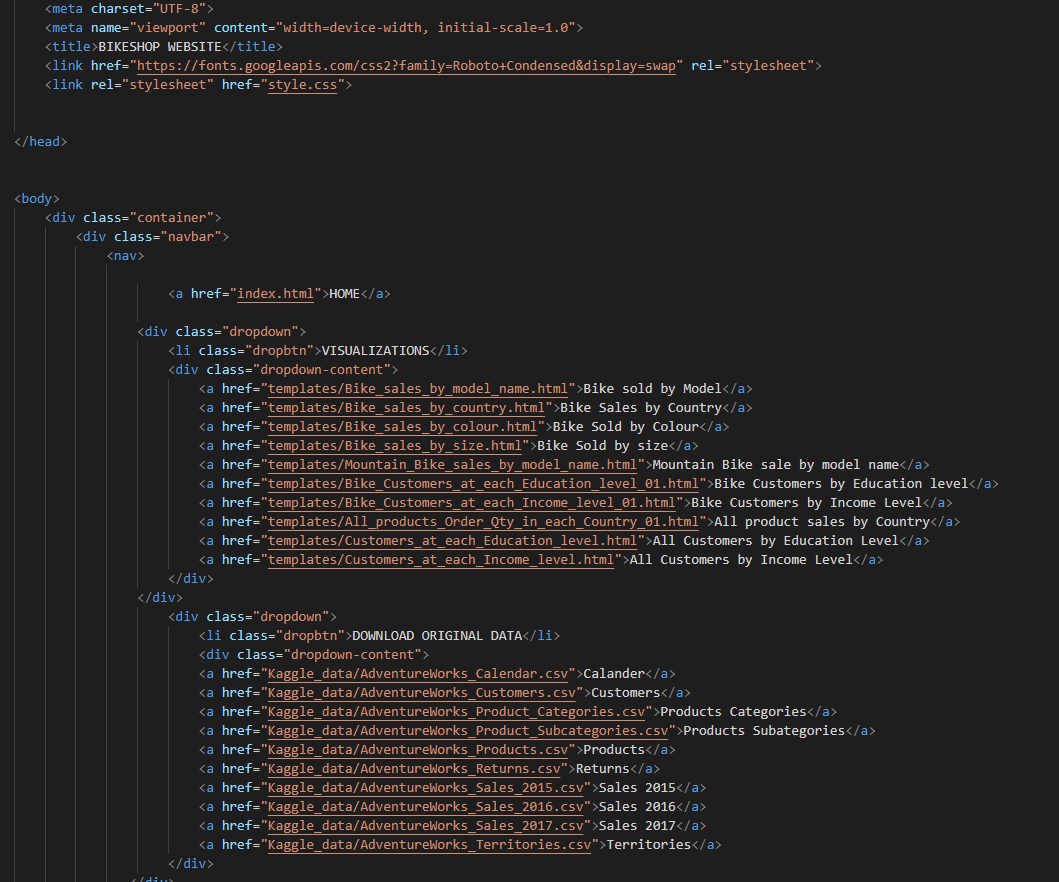Click the 'Bike Sold by size' text
Image resolution: width=1059 pixels, height=882 pixels.
pos(602,445)
